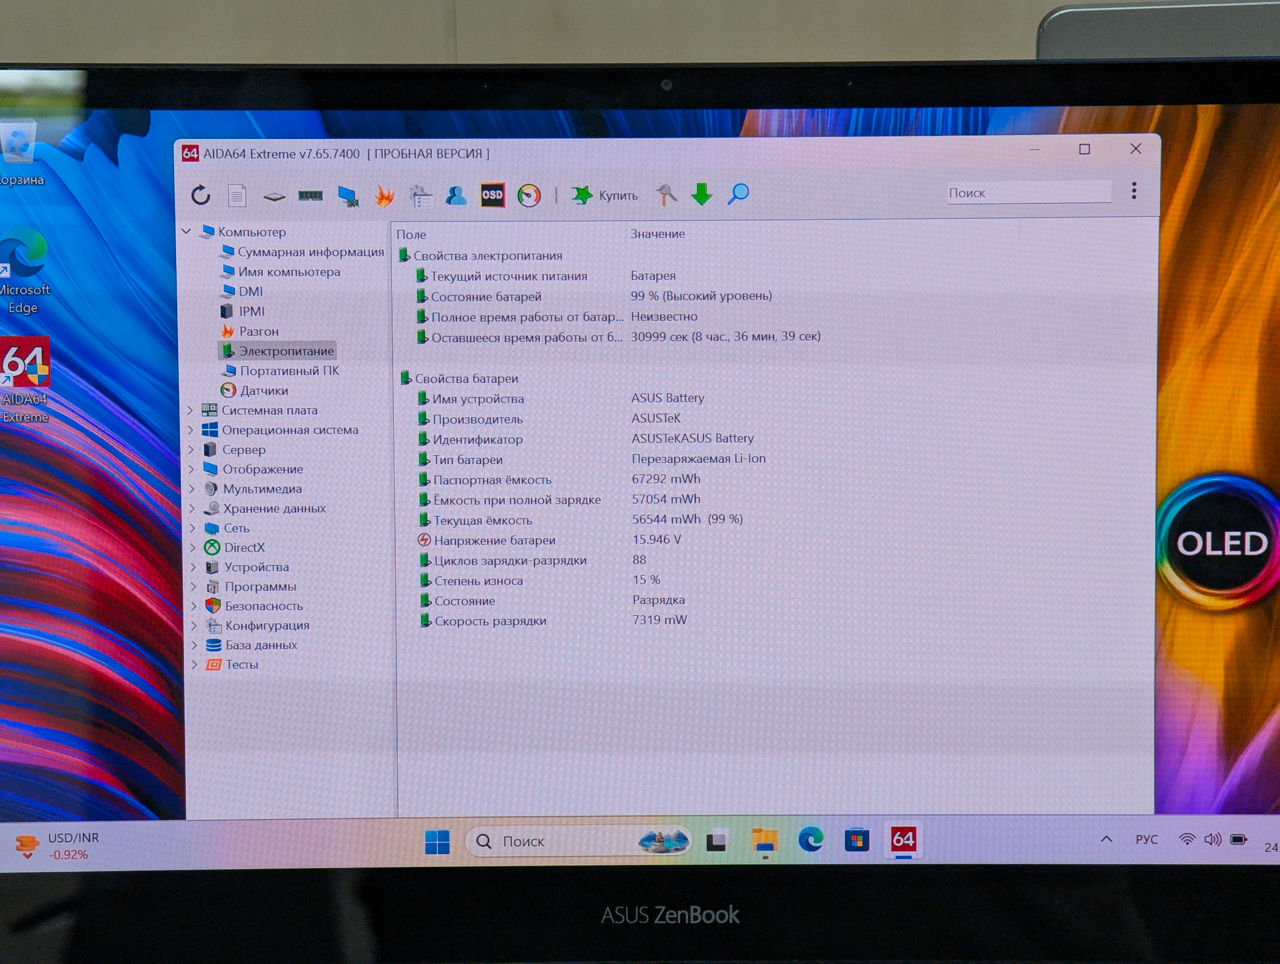Open the OSD panel icon
This screenshot has width=1280, height=964.
pos(492,195)
